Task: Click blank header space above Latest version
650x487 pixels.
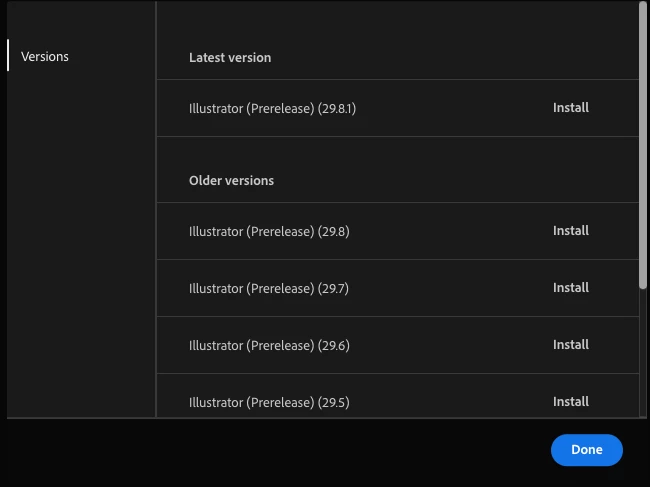Action: [x=397, y=21]
